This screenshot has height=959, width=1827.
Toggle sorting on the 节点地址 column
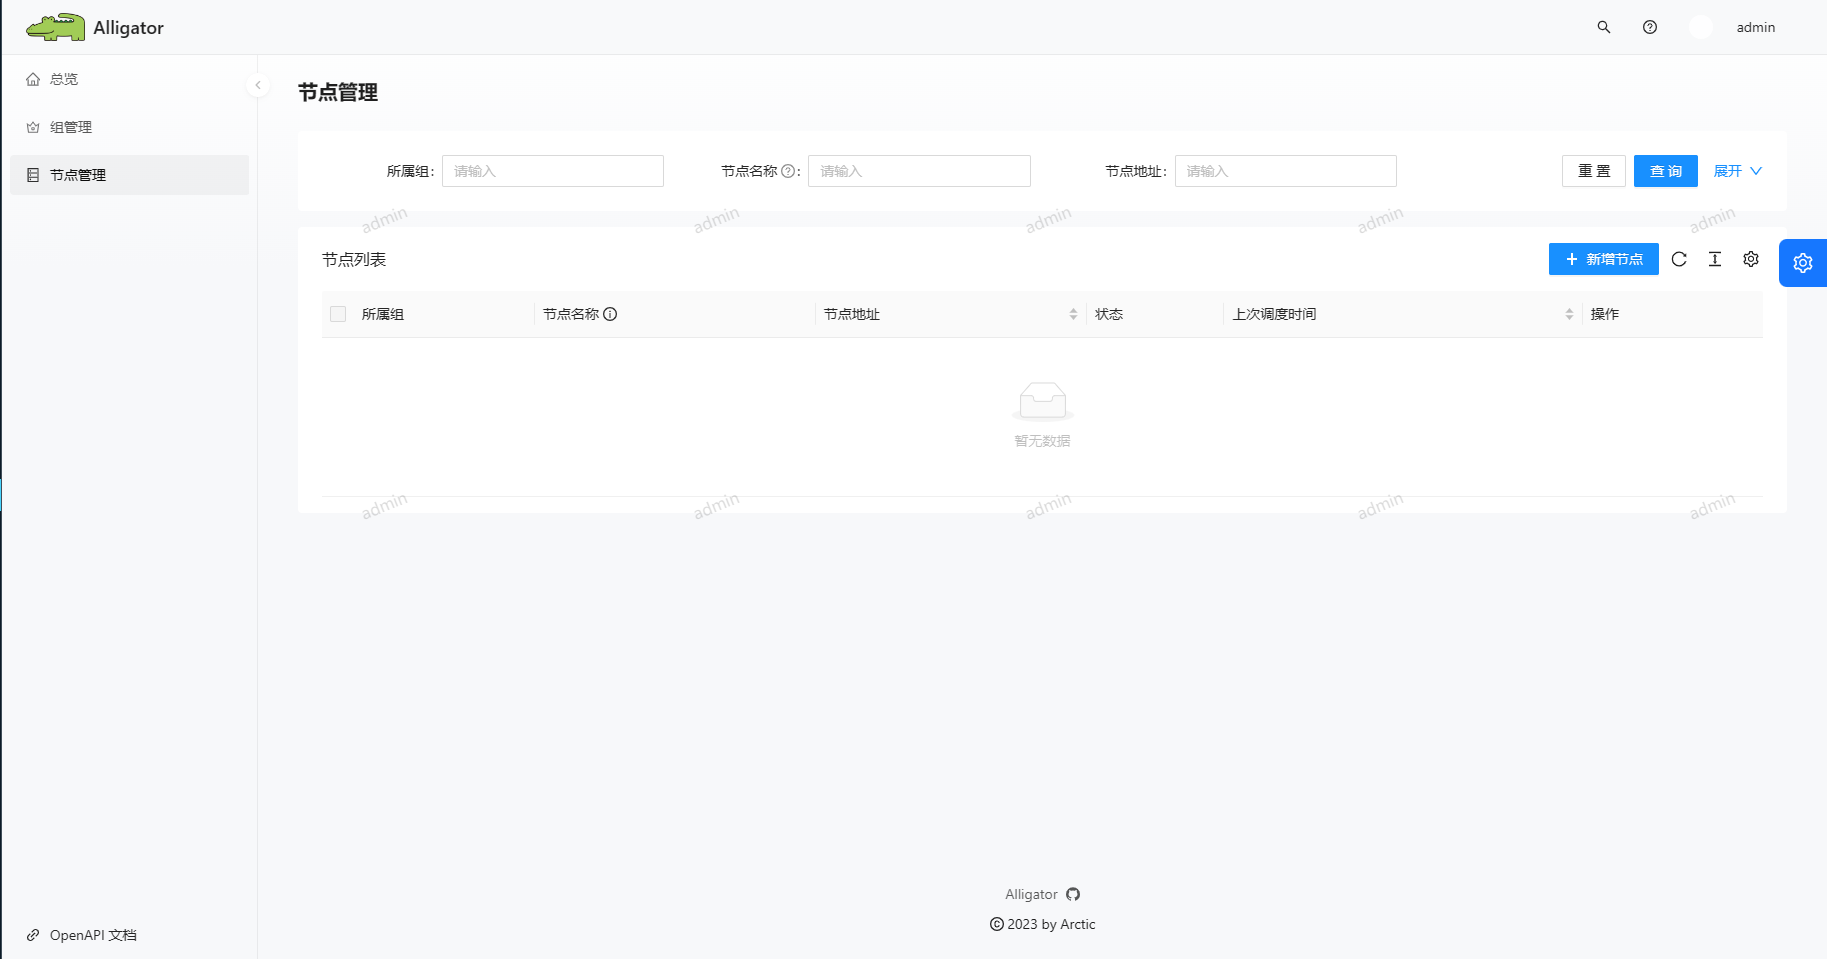pyautogui.click(x=1073, y=314)
